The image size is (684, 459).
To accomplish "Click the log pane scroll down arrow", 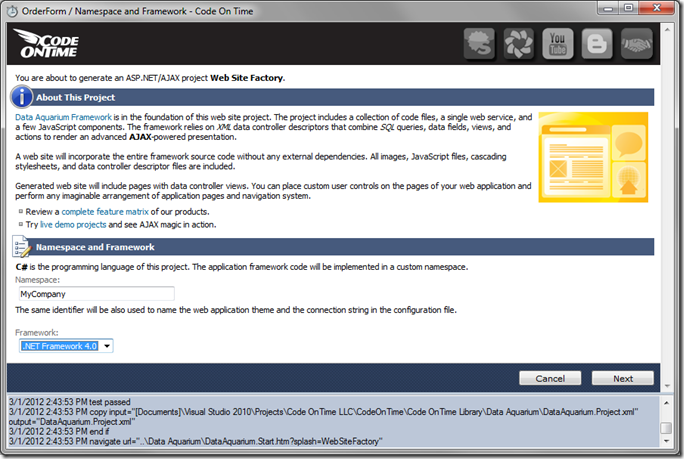I will click(x=666, y=441).
